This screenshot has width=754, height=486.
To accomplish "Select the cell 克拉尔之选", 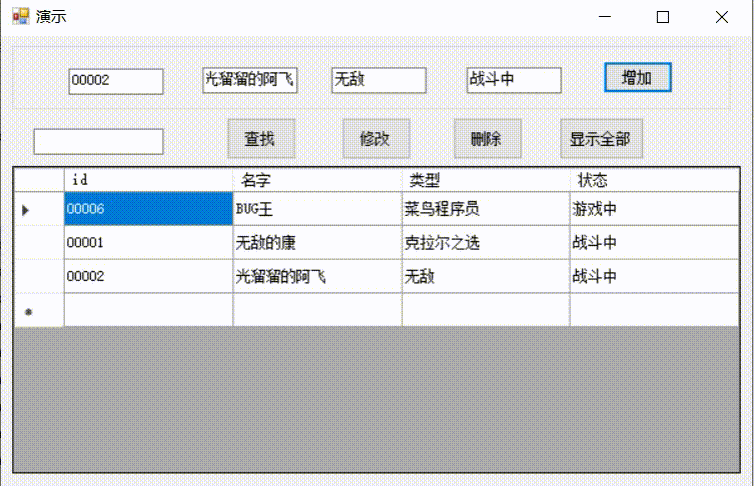I will [486, 242].
